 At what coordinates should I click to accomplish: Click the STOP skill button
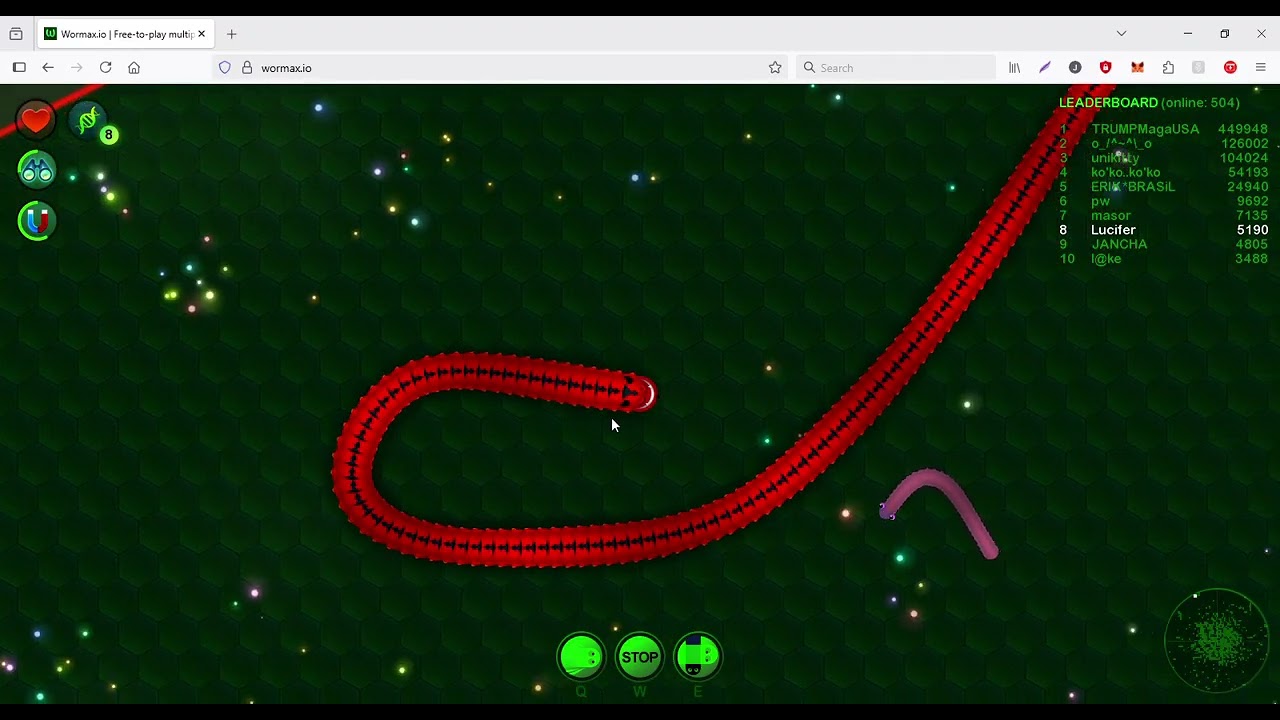640,657
